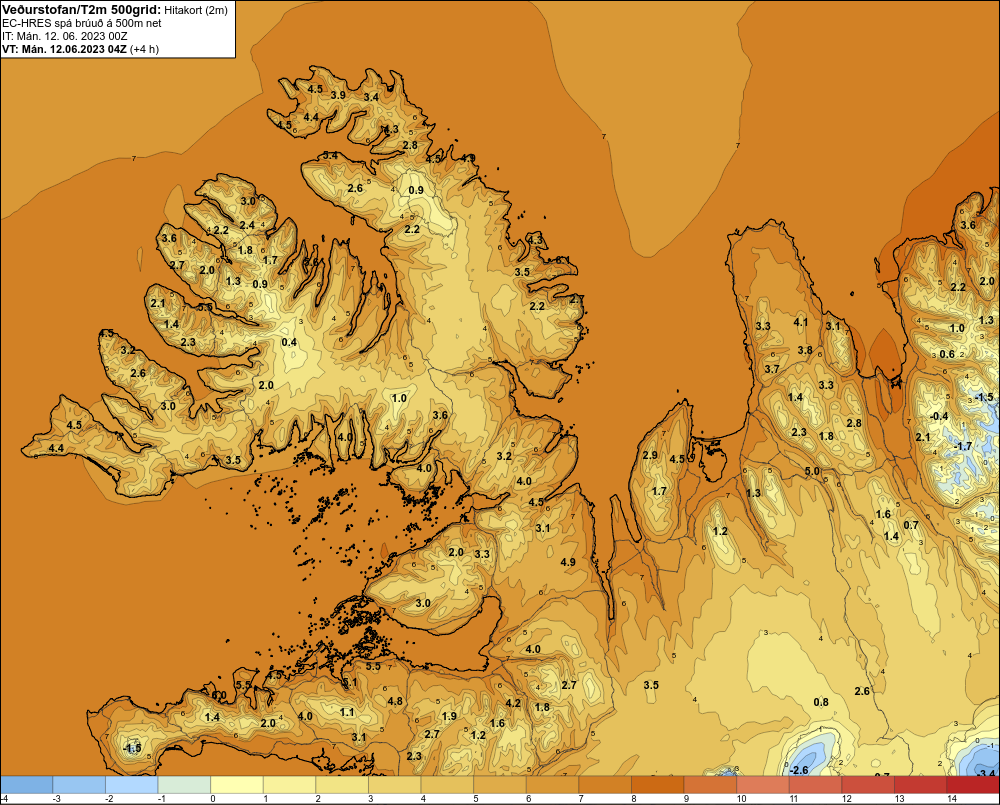Select the legend swatch between 9 and 10
The width and height of the screenshot is (1000, 805).
[710, 785]
